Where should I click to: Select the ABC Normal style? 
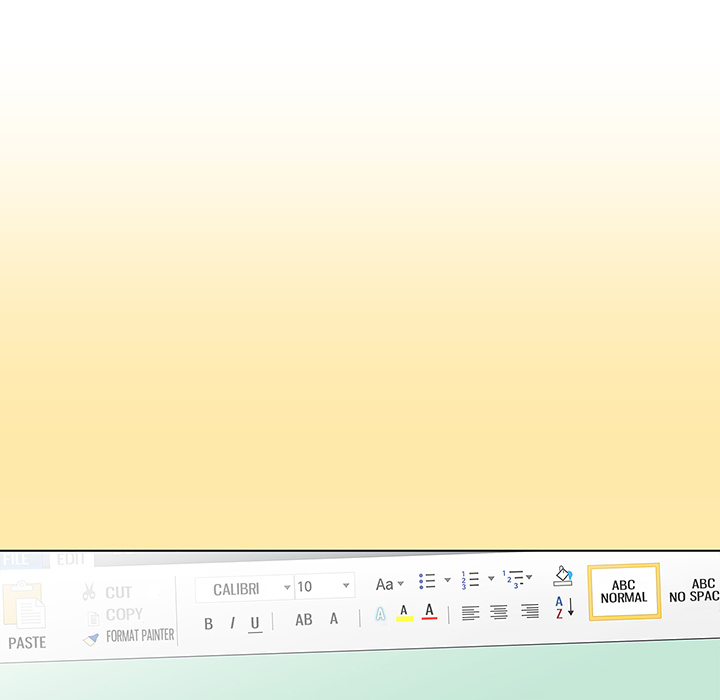pos(624,592)
